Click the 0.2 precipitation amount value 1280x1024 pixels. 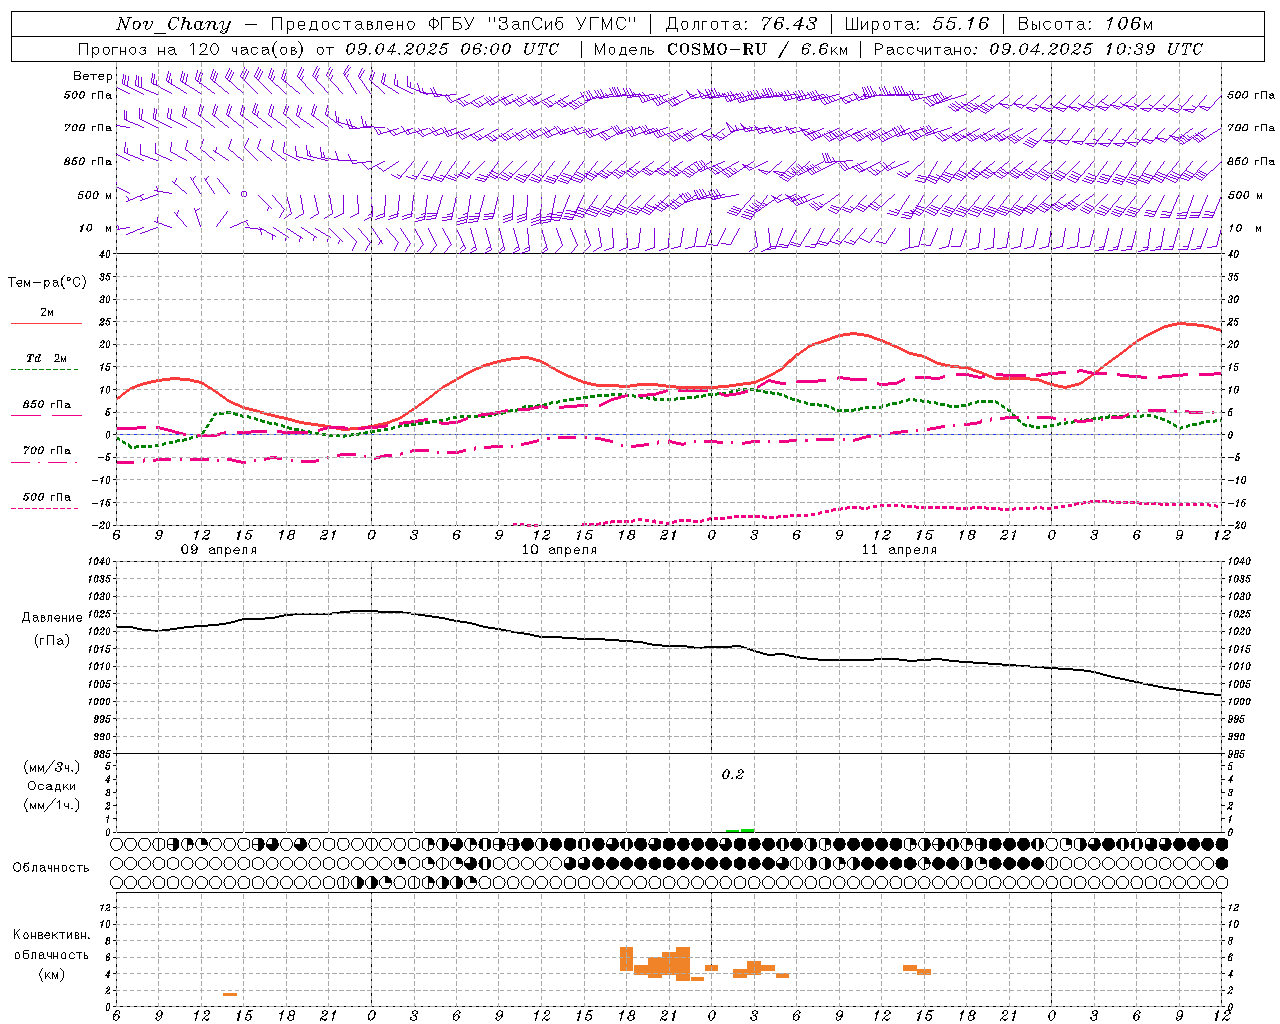(733, 775)
